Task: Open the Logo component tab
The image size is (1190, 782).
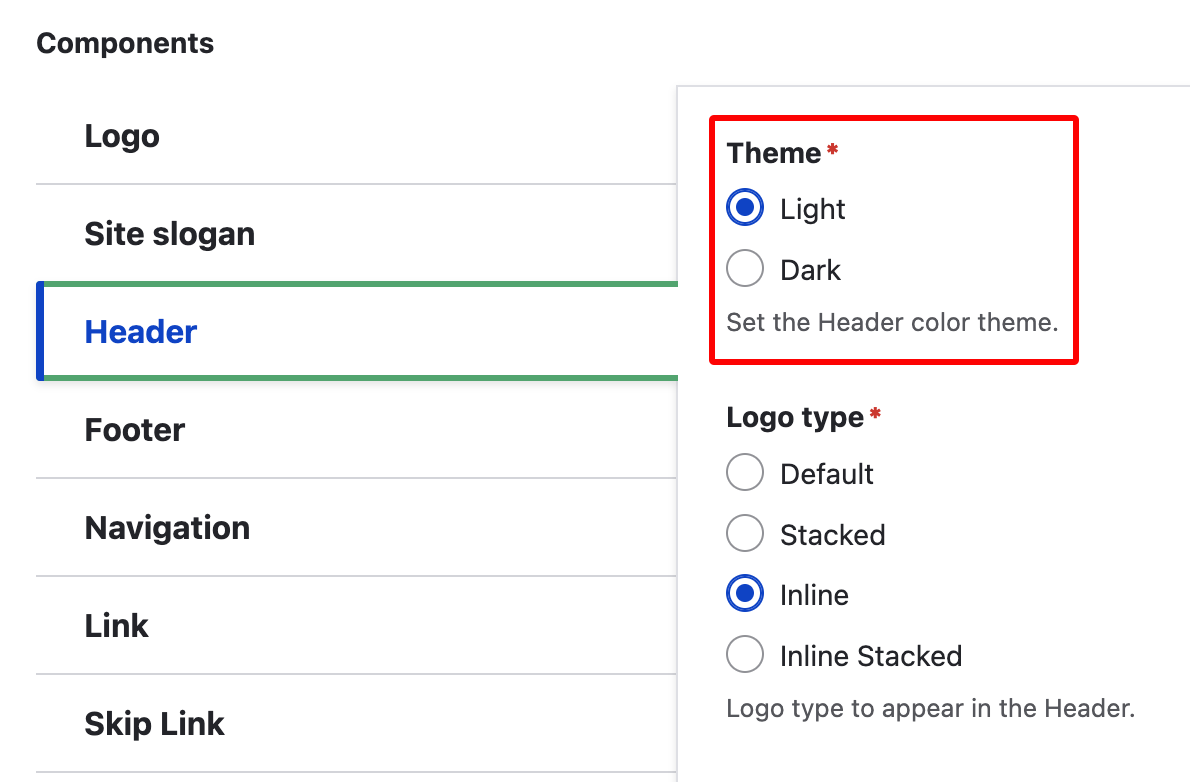Action: [122, 136]
